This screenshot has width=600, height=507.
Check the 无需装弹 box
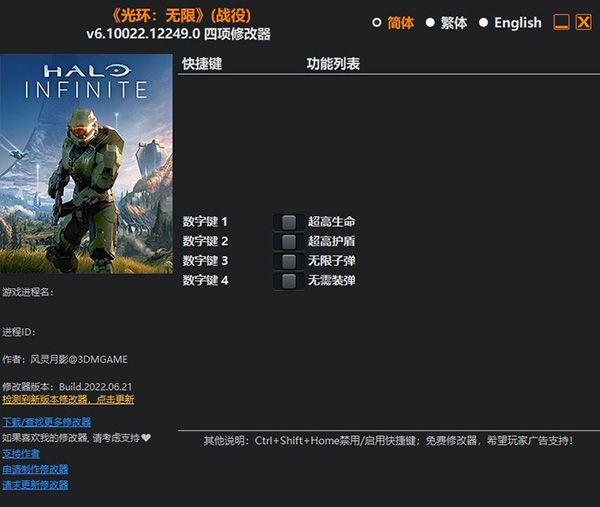pos(288,281)
